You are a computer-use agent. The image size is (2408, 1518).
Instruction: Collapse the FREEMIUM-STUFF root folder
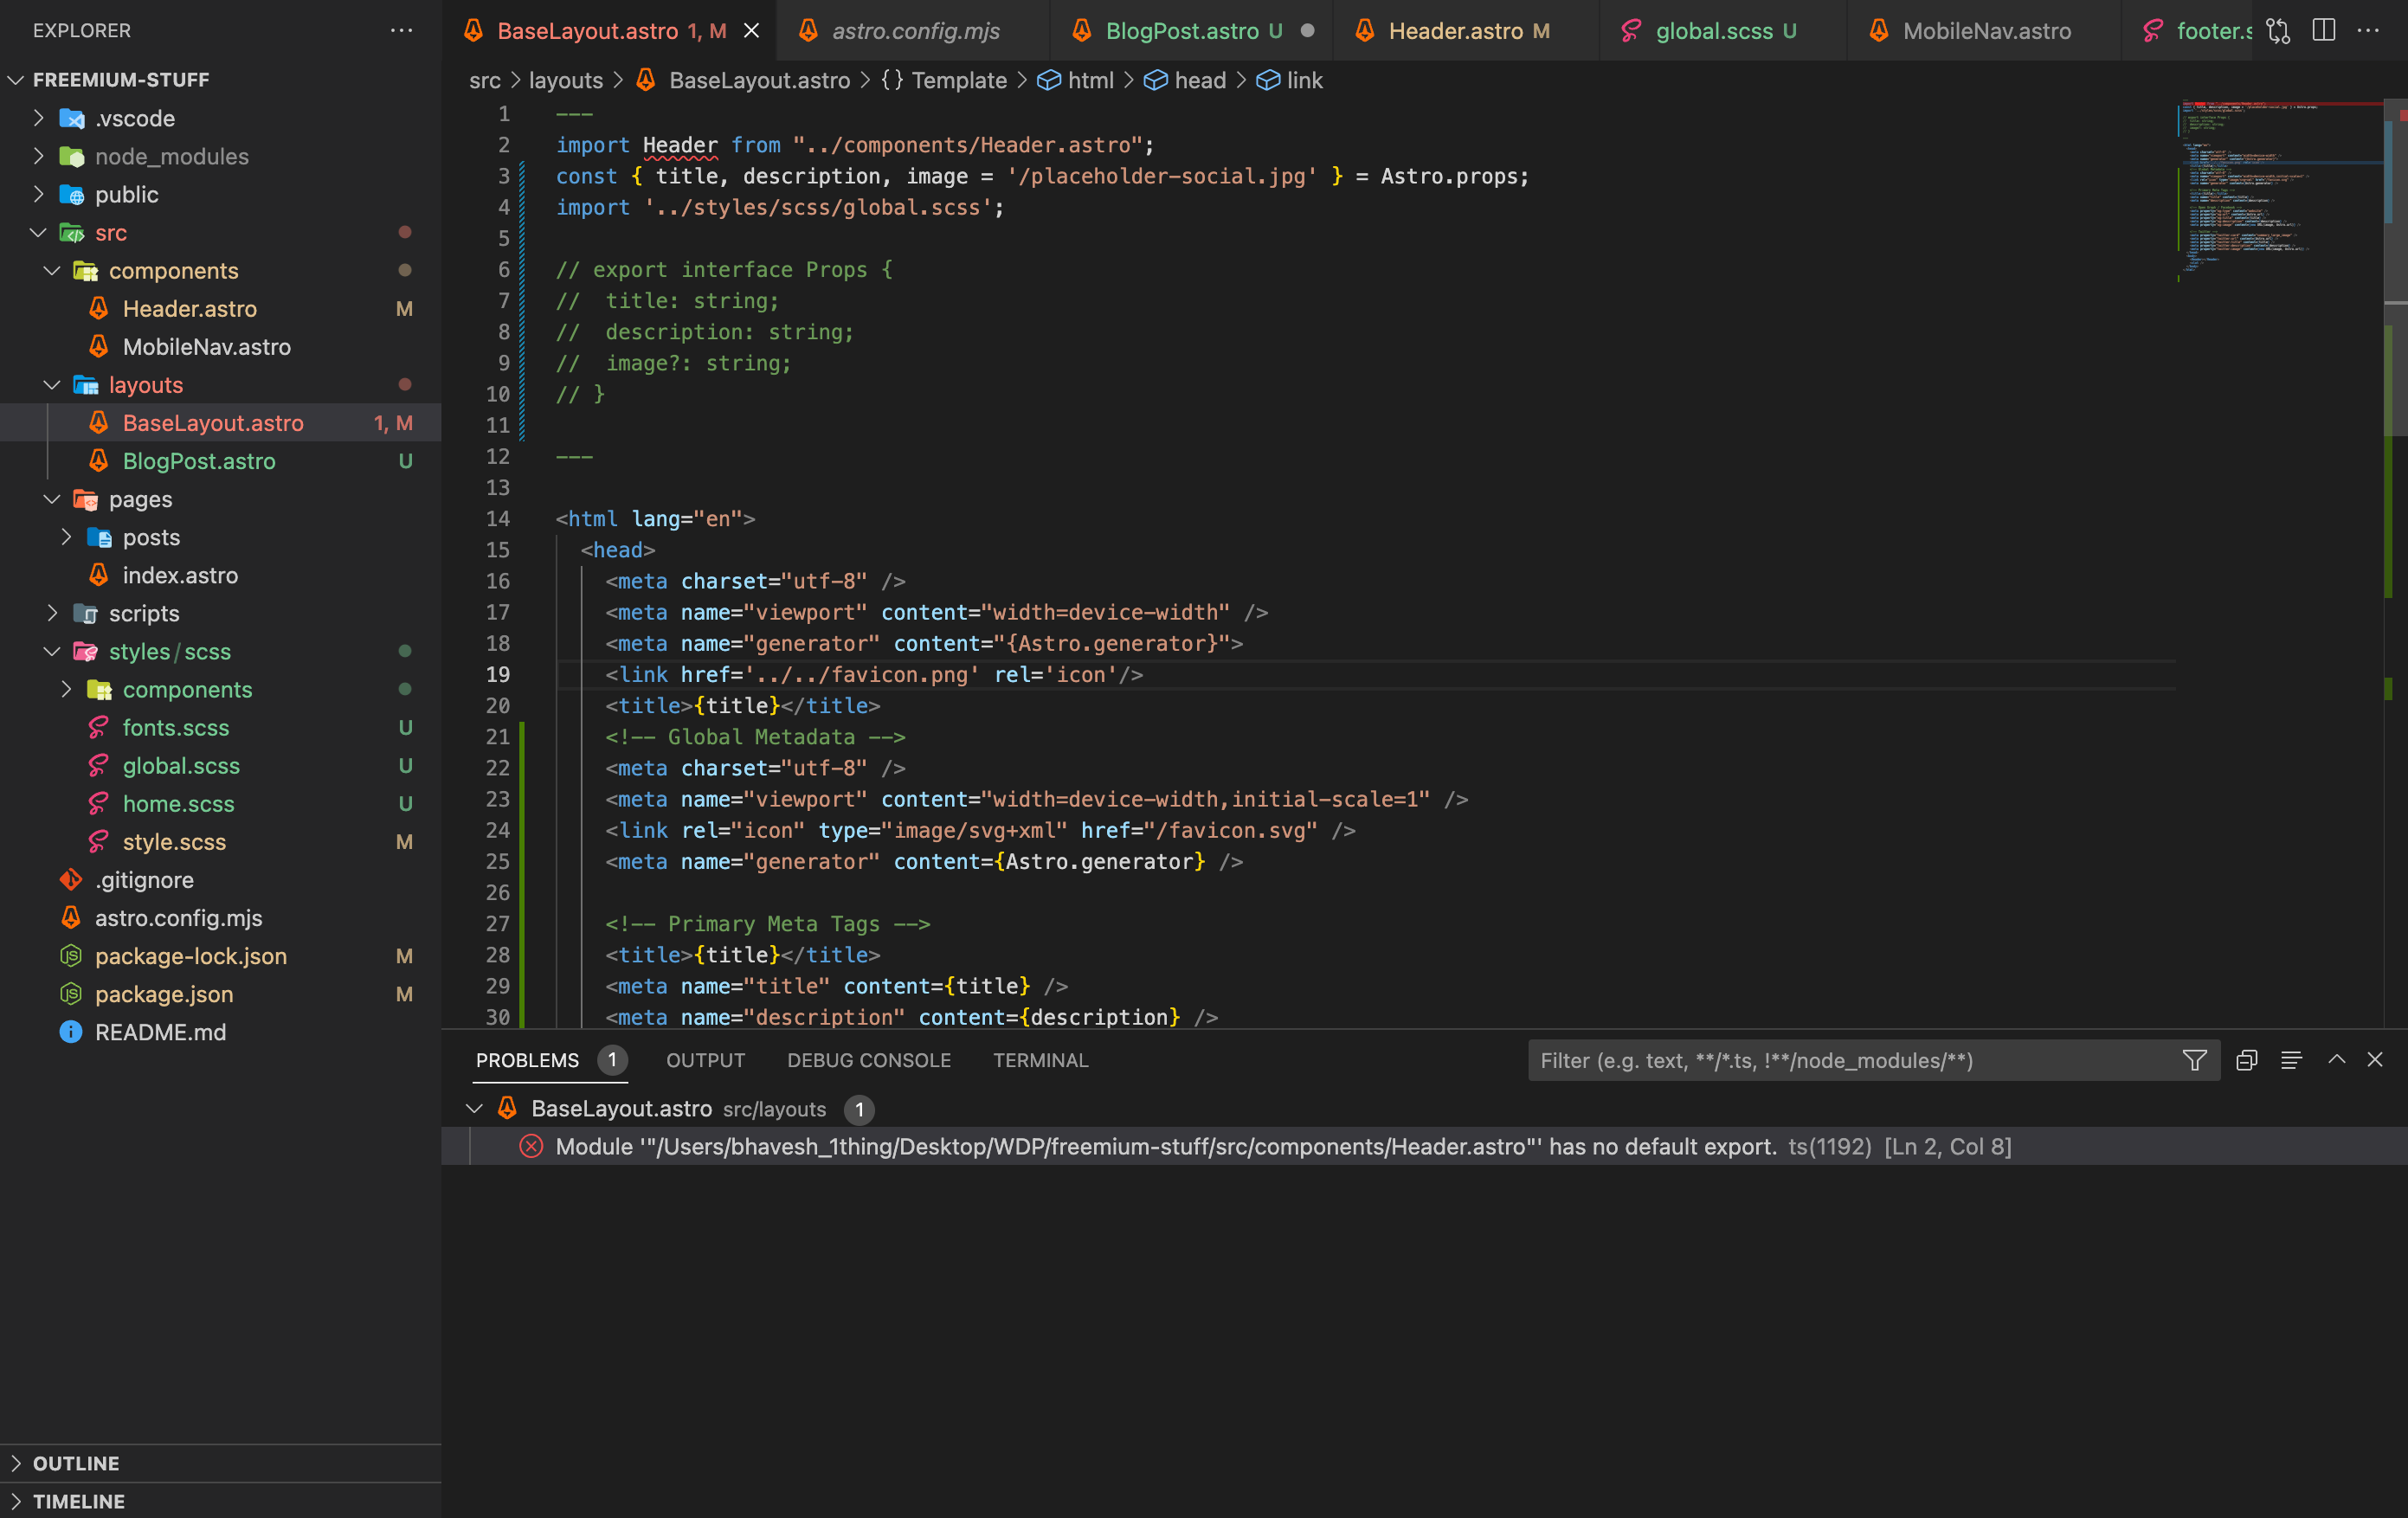point(15,79)
